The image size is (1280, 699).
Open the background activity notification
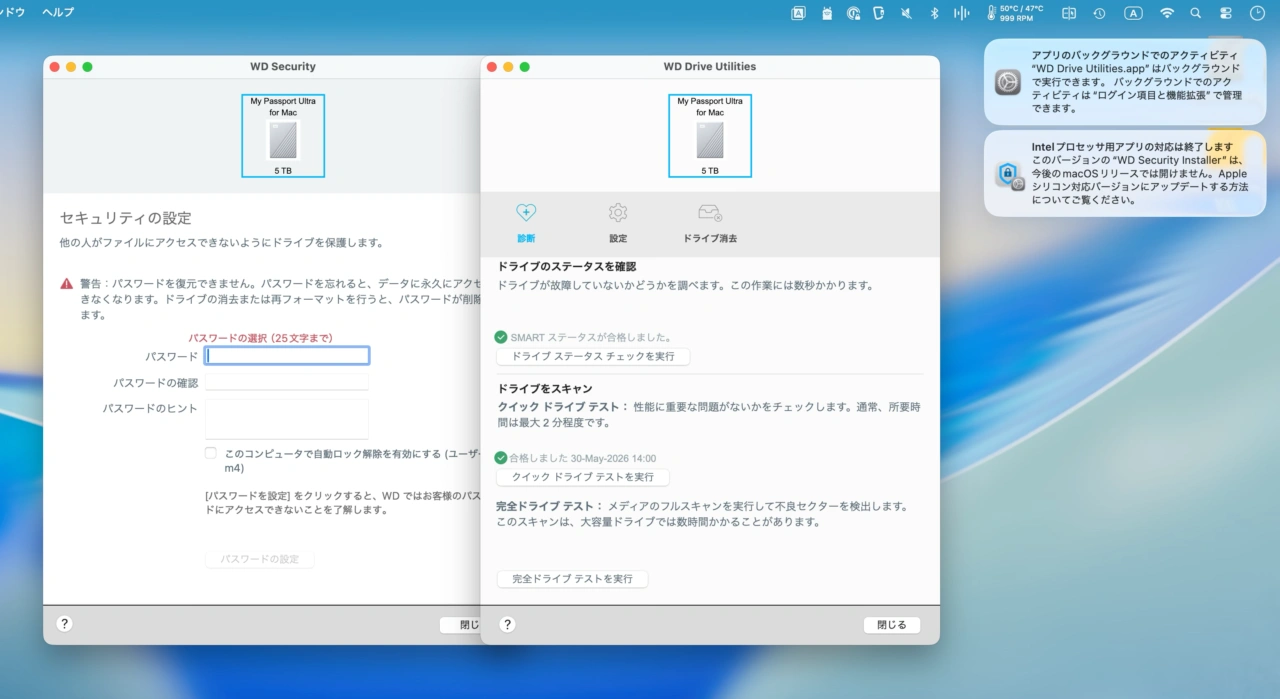(x=1125, y=82)
